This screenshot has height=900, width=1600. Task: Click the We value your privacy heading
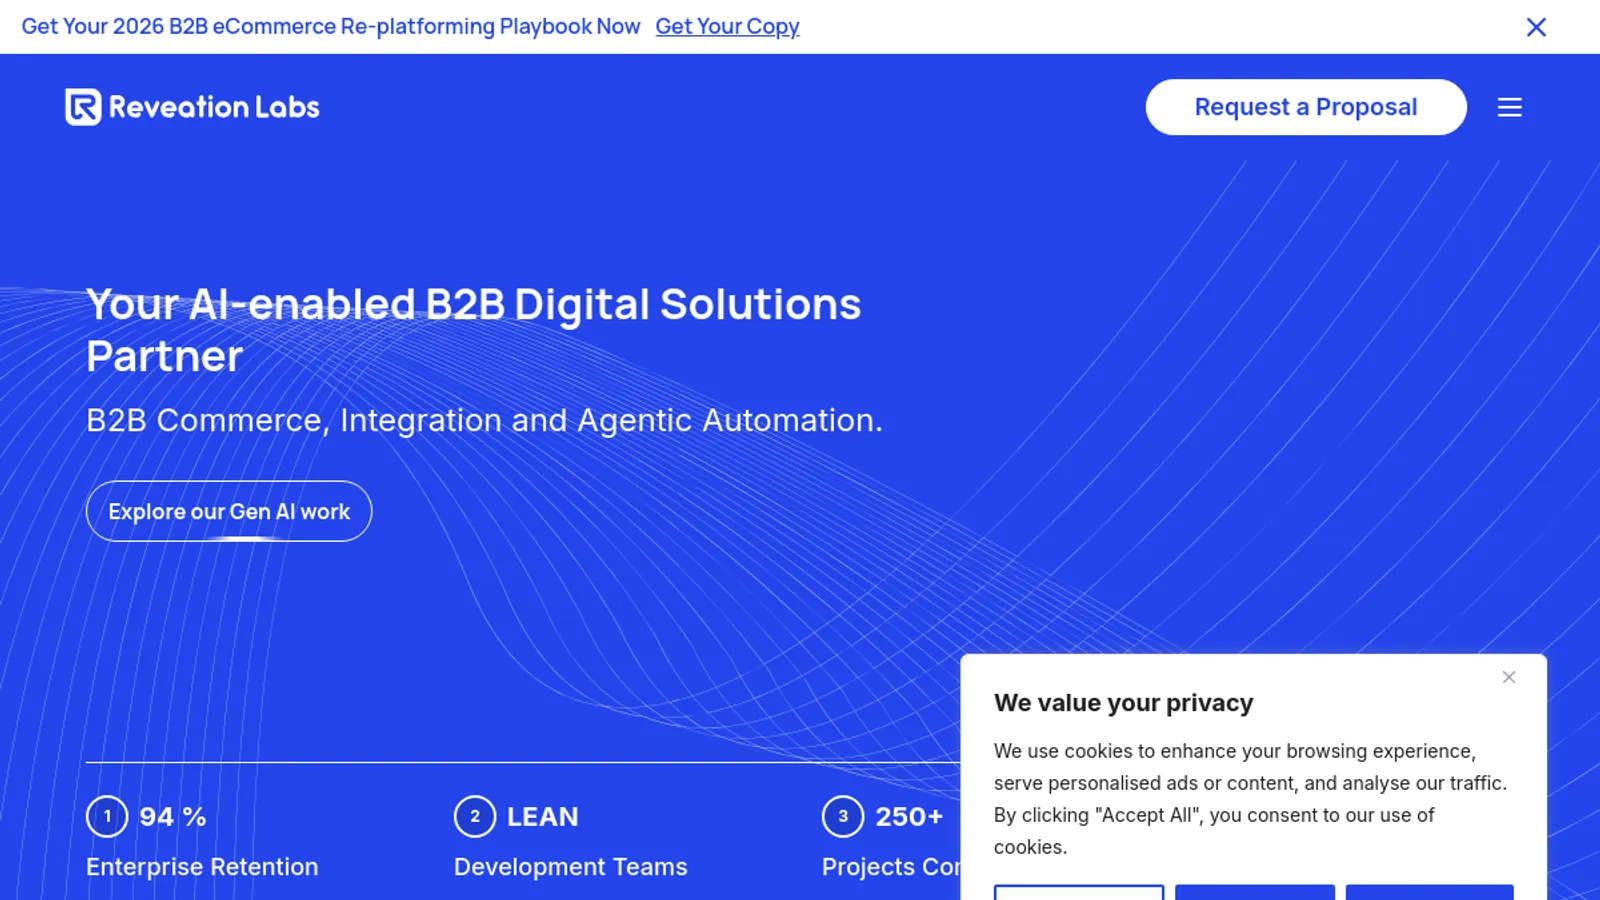1123,703
